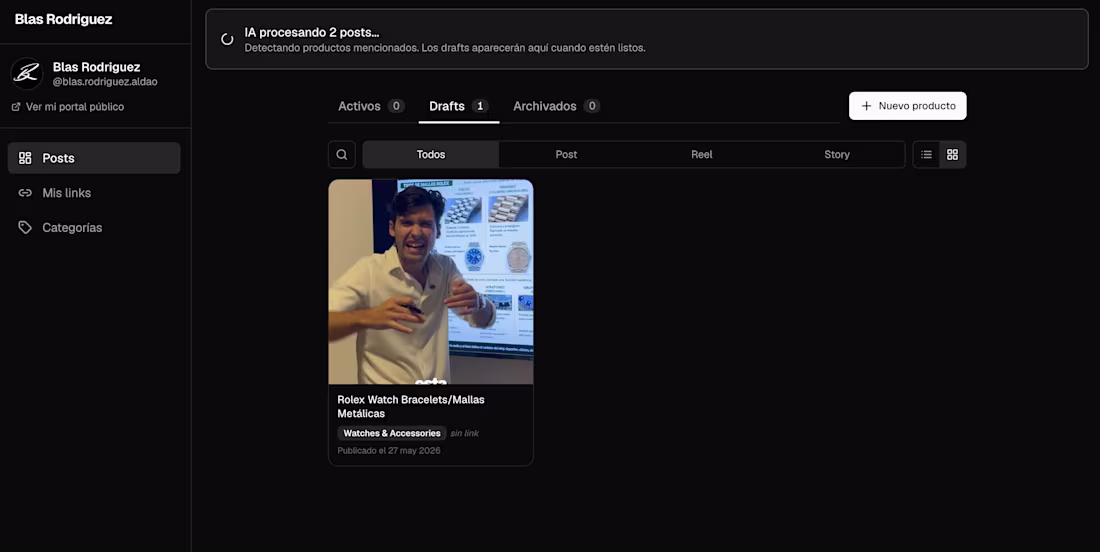Click the Detectando productos mencionados message
The width and height of the screenshot is (1100, 552).
(445, 48)
